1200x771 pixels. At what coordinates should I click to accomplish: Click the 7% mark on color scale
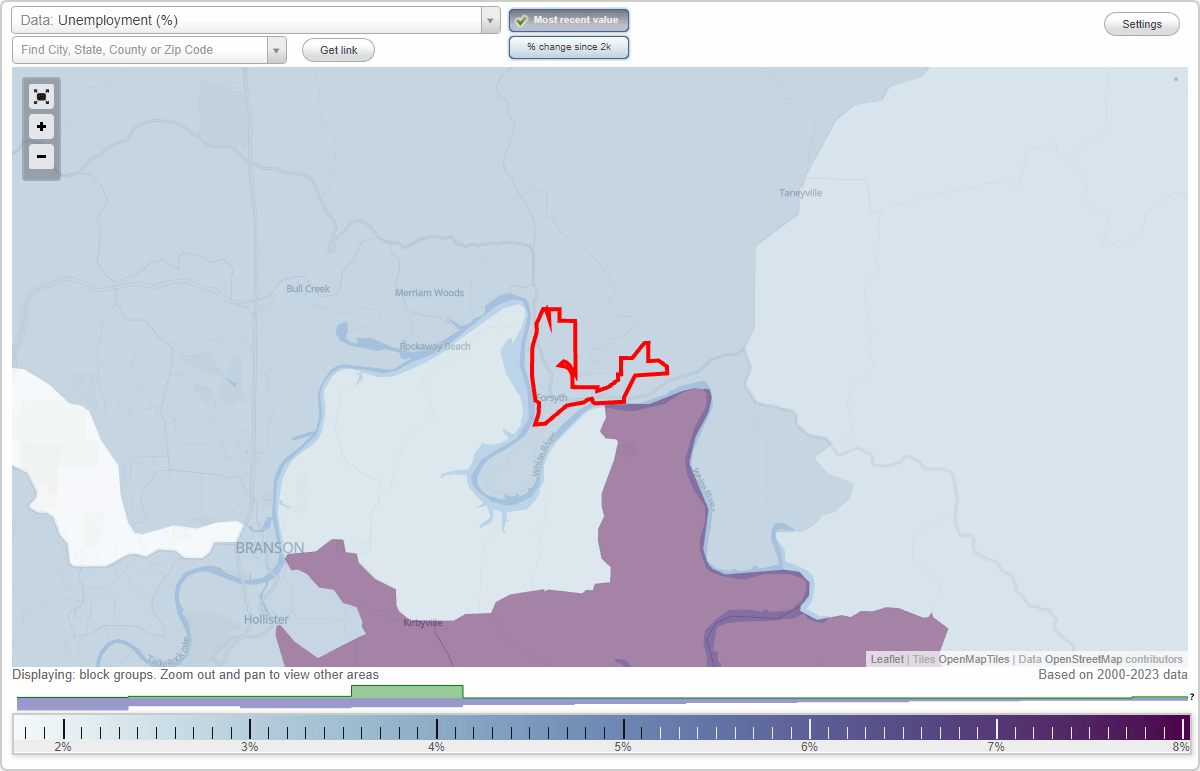[x=996, y=746]
